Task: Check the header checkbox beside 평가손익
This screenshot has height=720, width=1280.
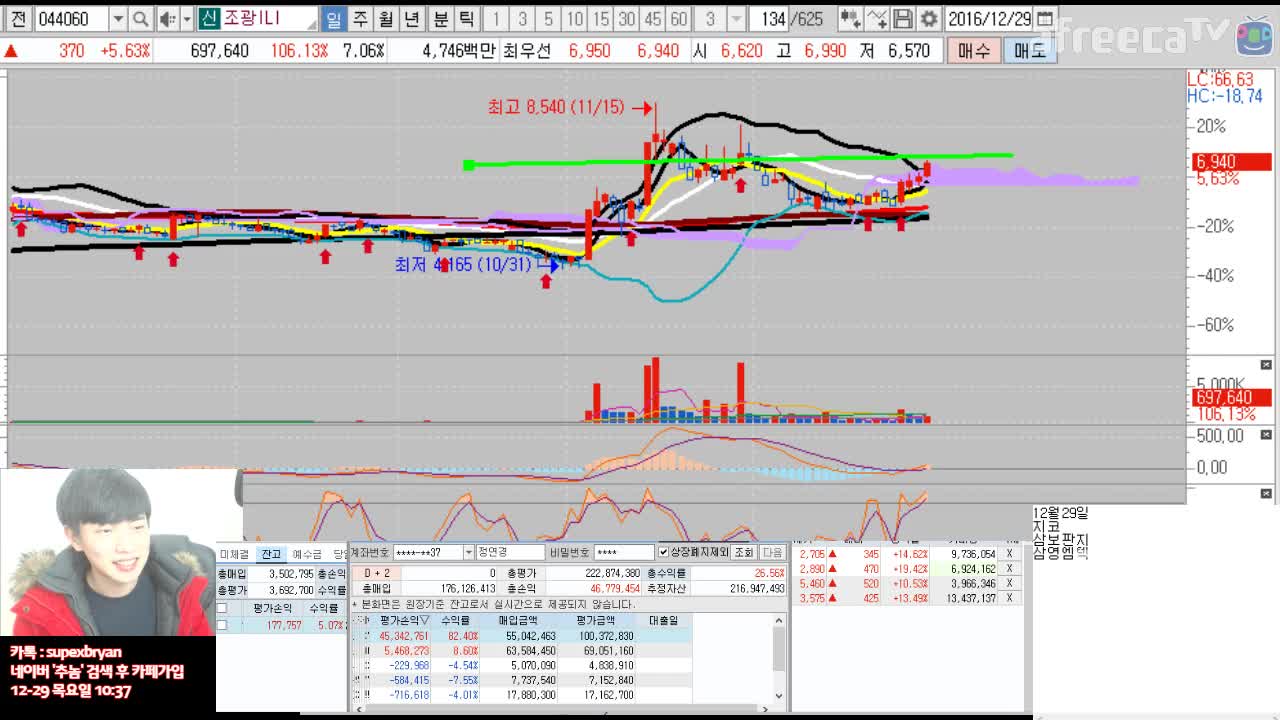Action: pyautogui.click(x=222, y=608)
